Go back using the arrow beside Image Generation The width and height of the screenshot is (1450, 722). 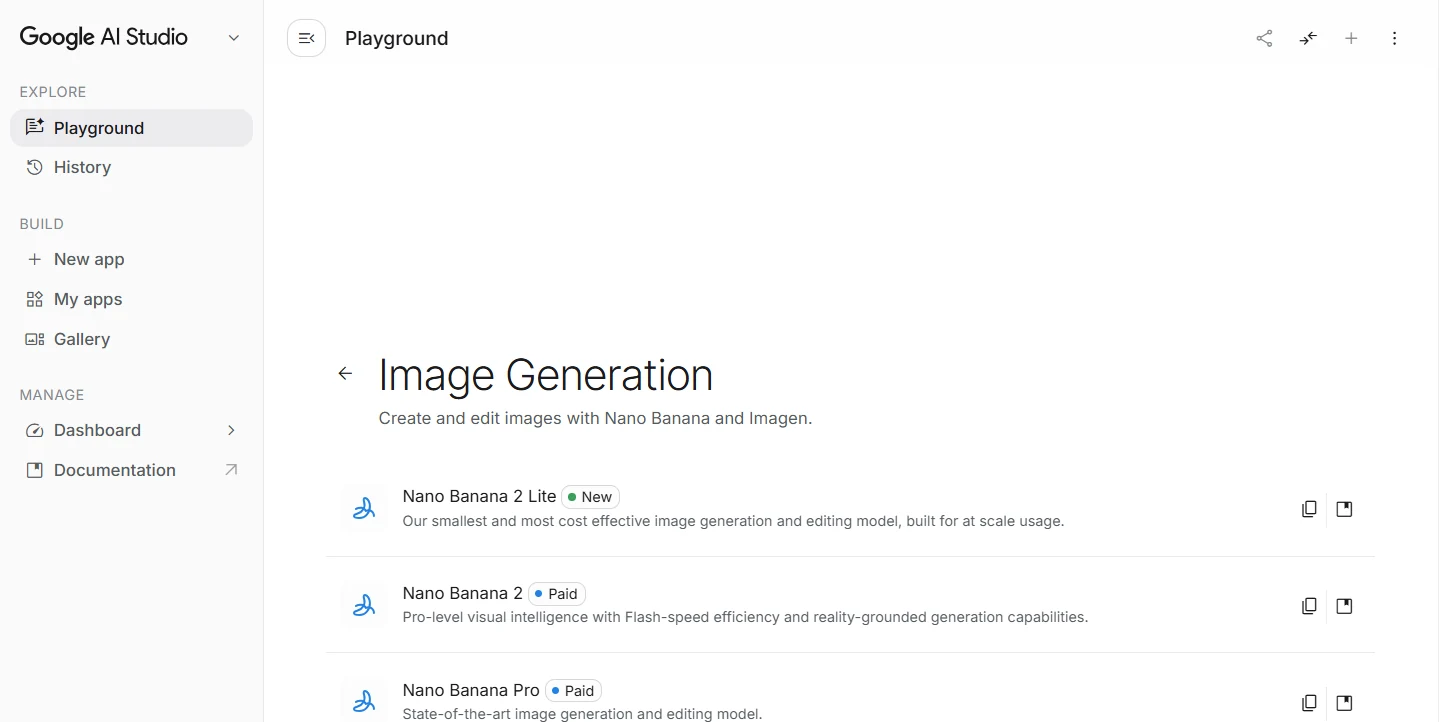pos(345,373)
